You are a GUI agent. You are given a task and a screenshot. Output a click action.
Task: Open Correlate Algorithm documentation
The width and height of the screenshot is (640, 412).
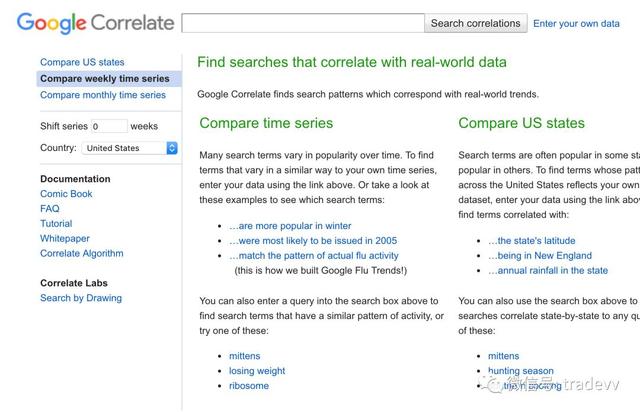pos(82,253)
